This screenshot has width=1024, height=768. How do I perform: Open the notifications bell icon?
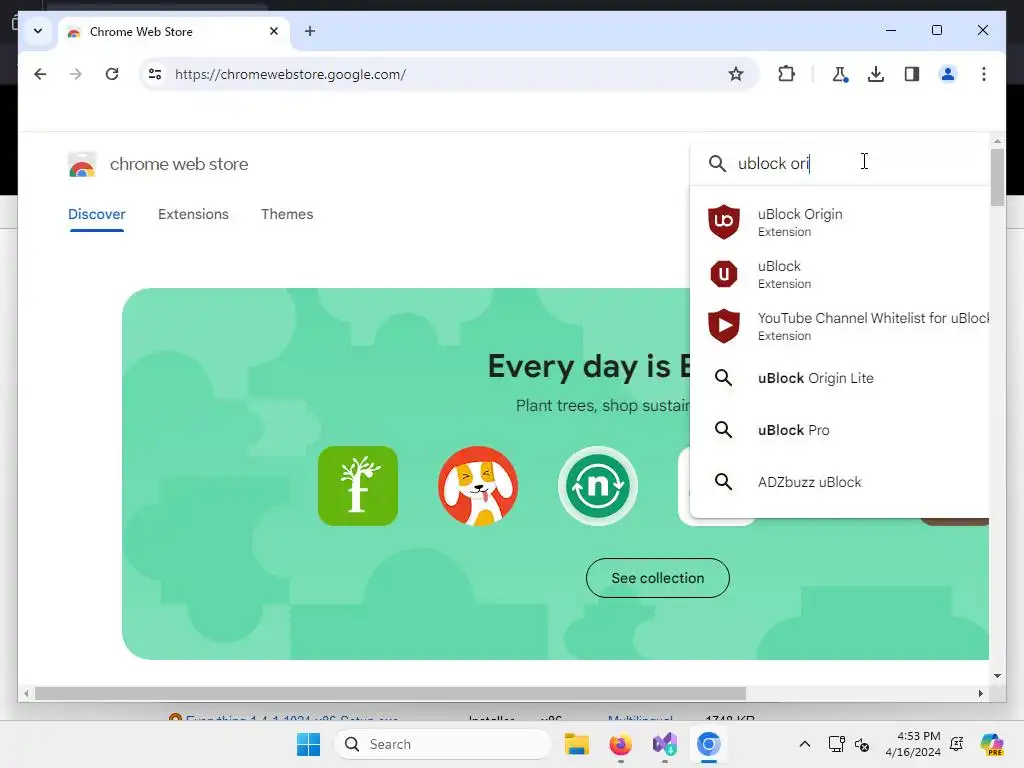click(x=957, y=744)
